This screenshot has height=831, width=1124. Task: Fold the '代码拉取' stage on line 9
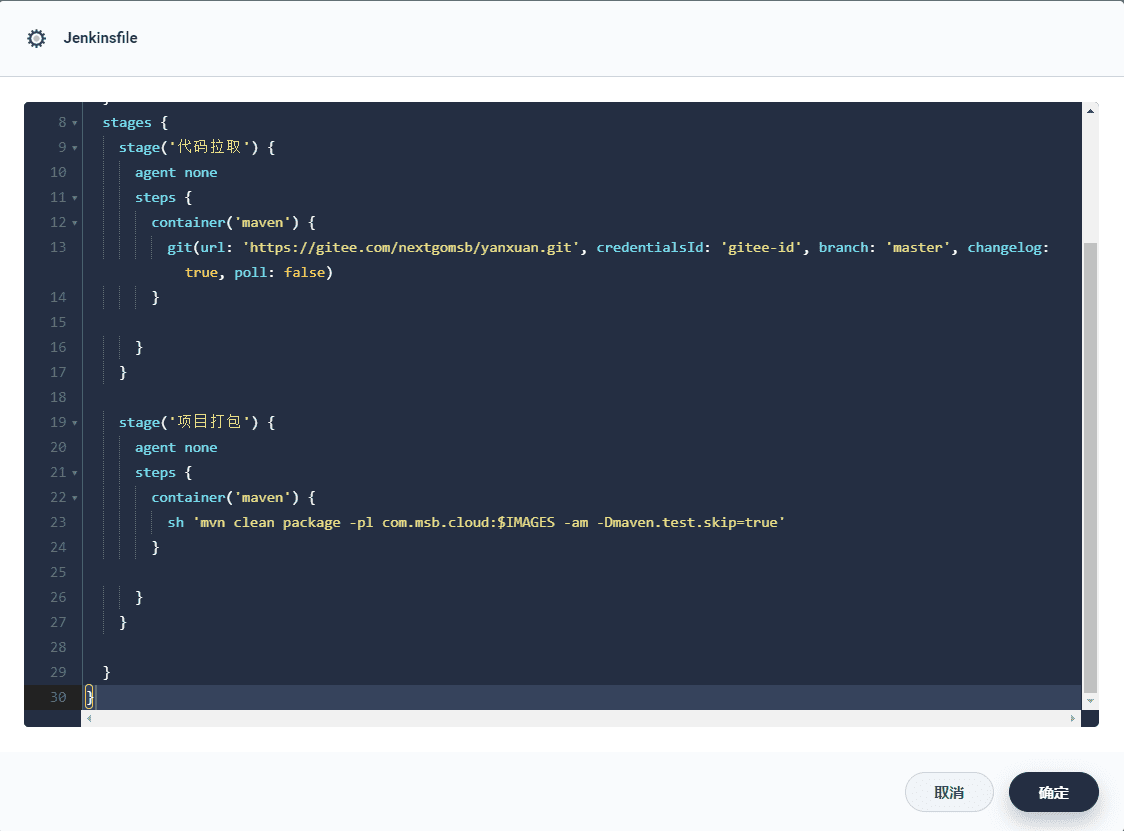point(75,148)
